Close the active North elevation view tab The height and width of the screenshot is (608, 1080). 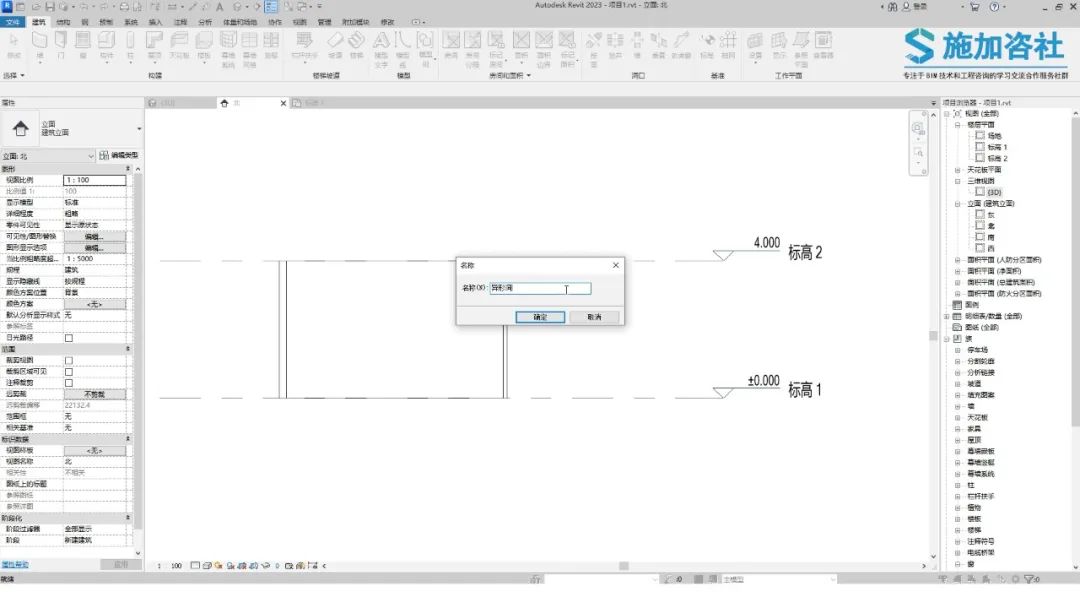click(x=283, y=103)
